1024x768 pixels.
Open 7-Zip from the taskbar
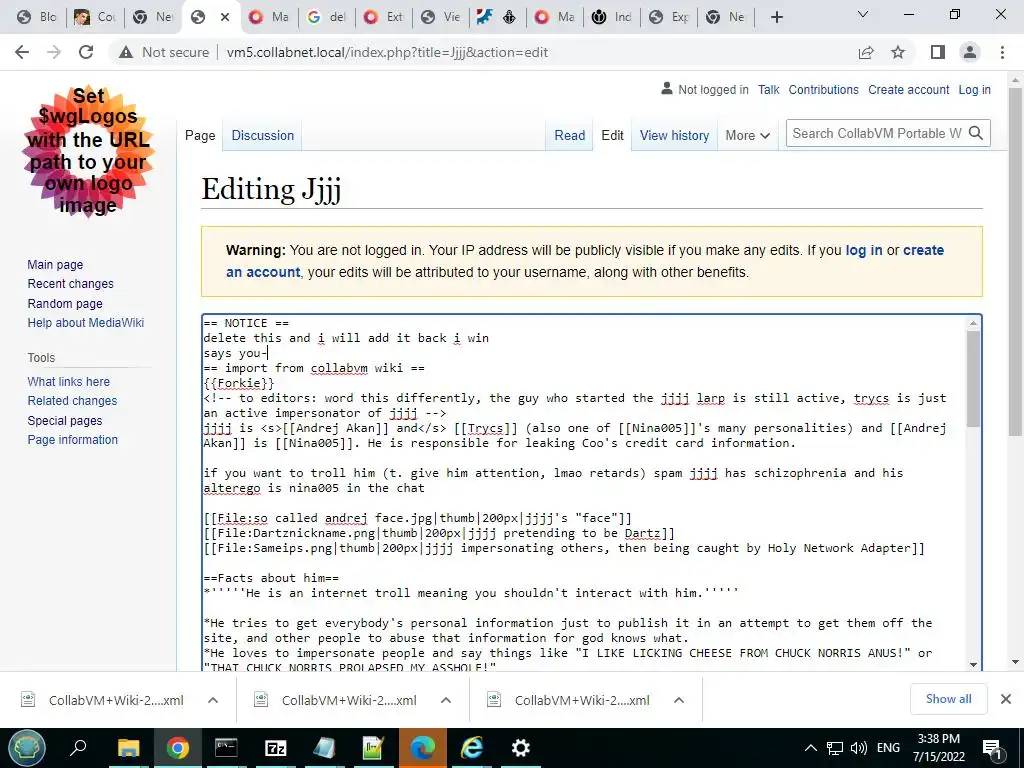[x=276, y=748]
